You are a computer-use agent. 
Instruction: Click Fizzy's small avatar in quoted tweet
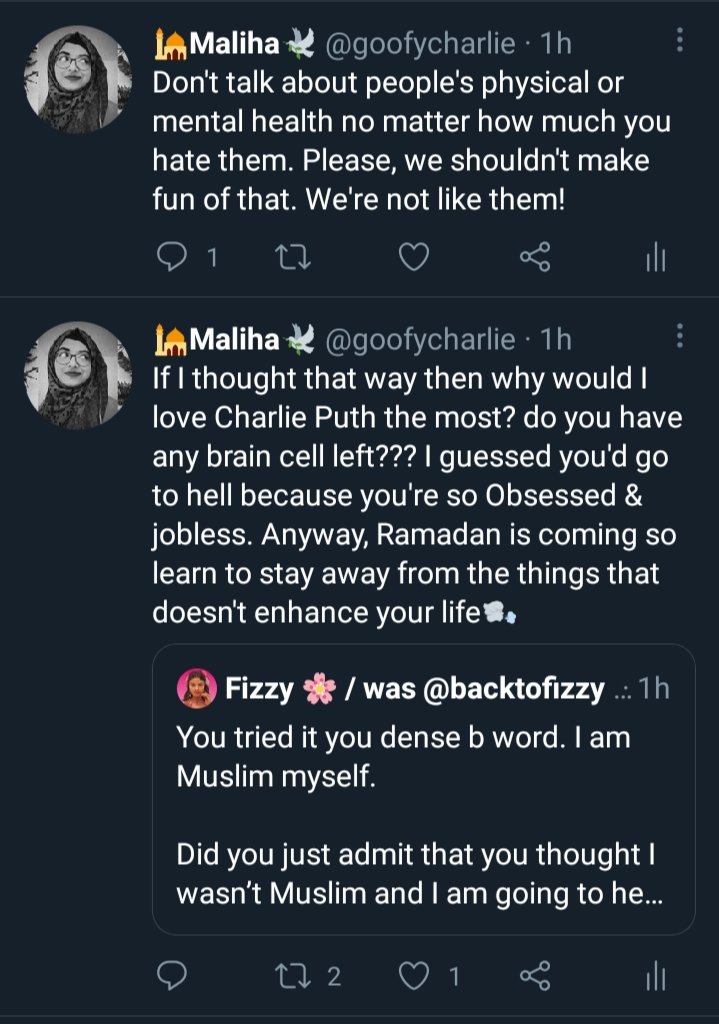pyautogui.click(x=194, y=689)
